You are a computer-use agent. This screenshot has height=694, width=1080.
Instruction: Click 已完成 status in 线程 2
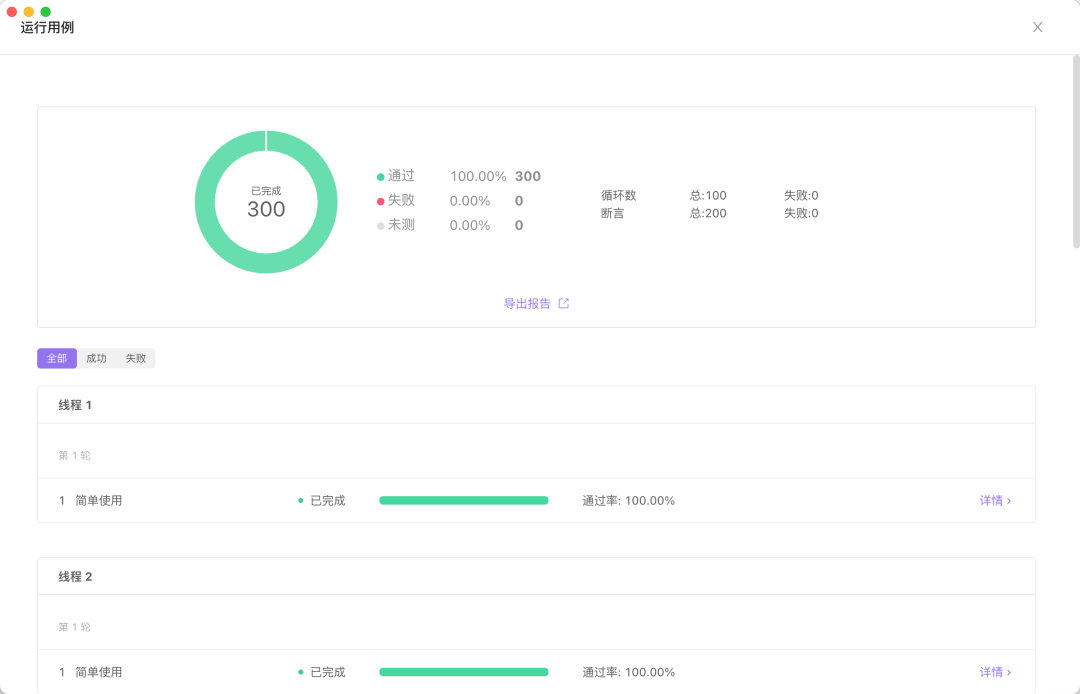[327, 672]
